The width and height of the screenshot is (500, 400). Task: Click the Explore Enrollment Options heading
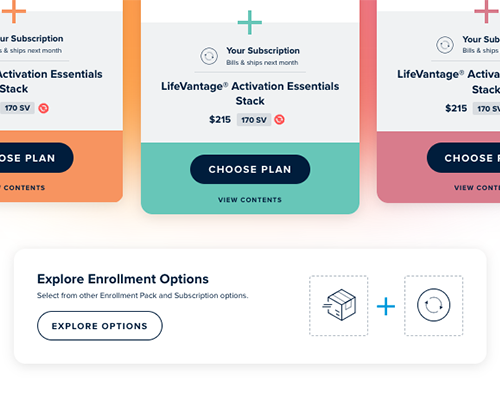[123, 279]
